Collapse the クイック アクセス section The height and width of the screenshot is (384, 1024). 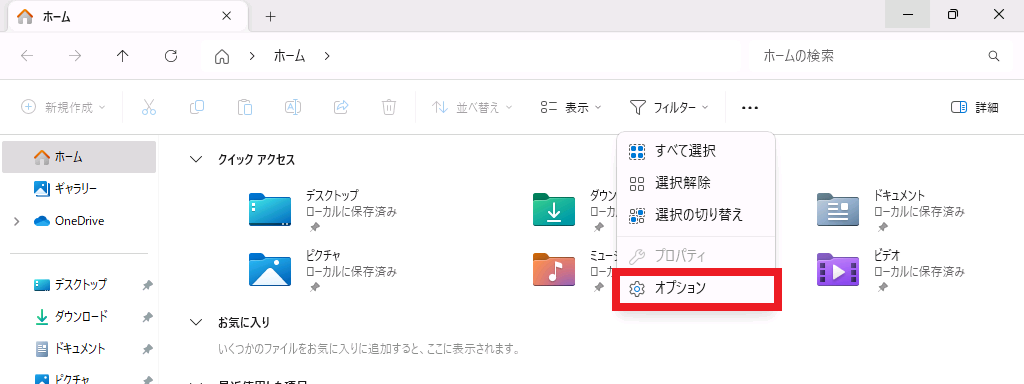click(x=195, y=159)
